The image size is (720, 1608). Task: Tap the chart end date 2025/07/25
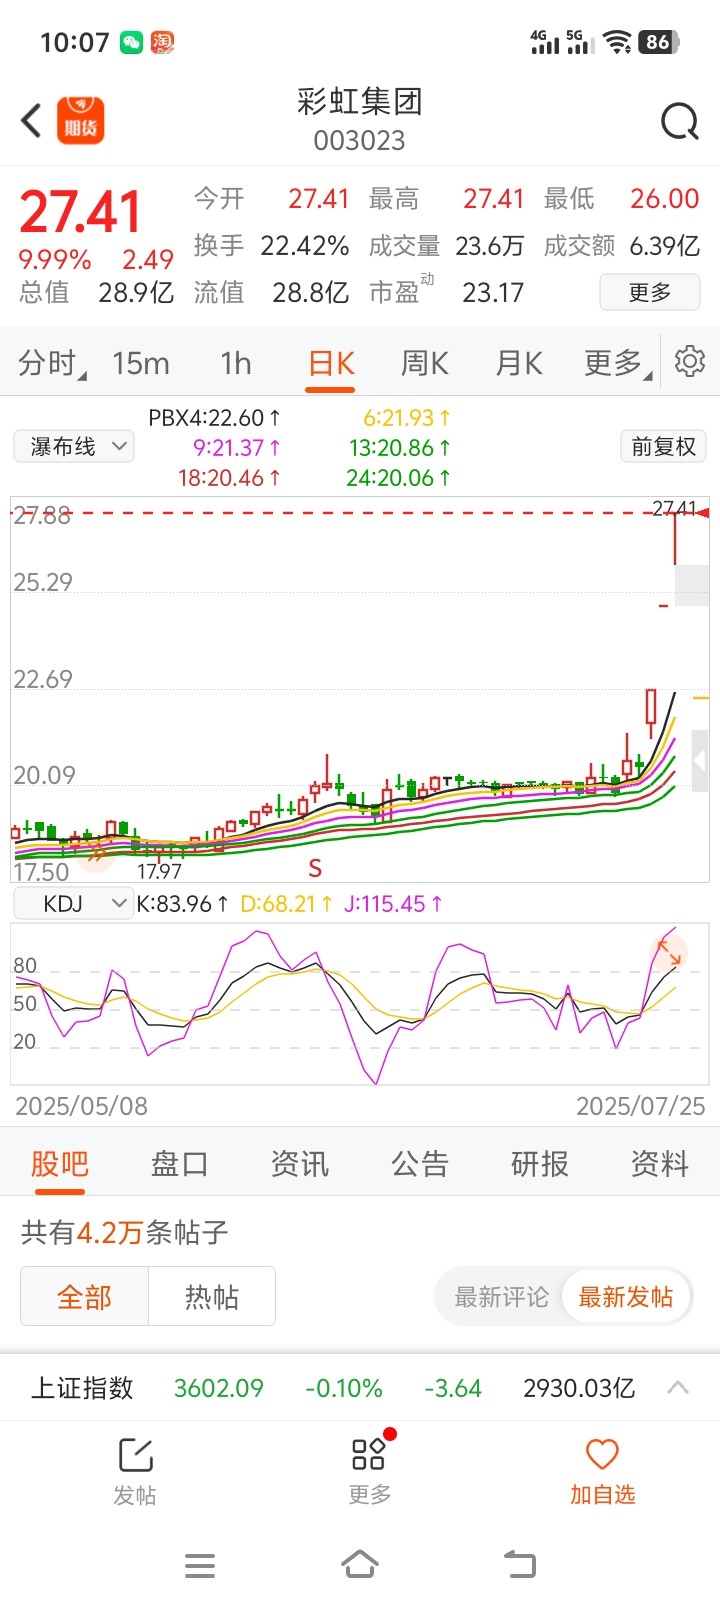[x=641, y=1106]
